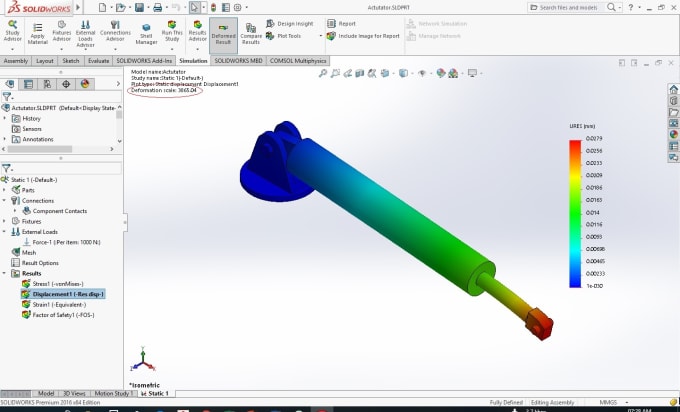Open the Study Advisor tool
This screenshot has height=412, width=680.
coord(12,31)
